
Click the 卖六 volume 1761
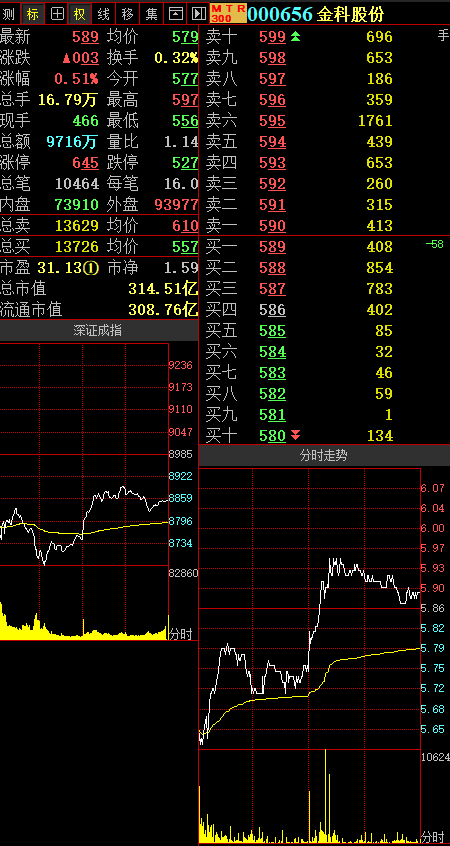click(375, 121)
